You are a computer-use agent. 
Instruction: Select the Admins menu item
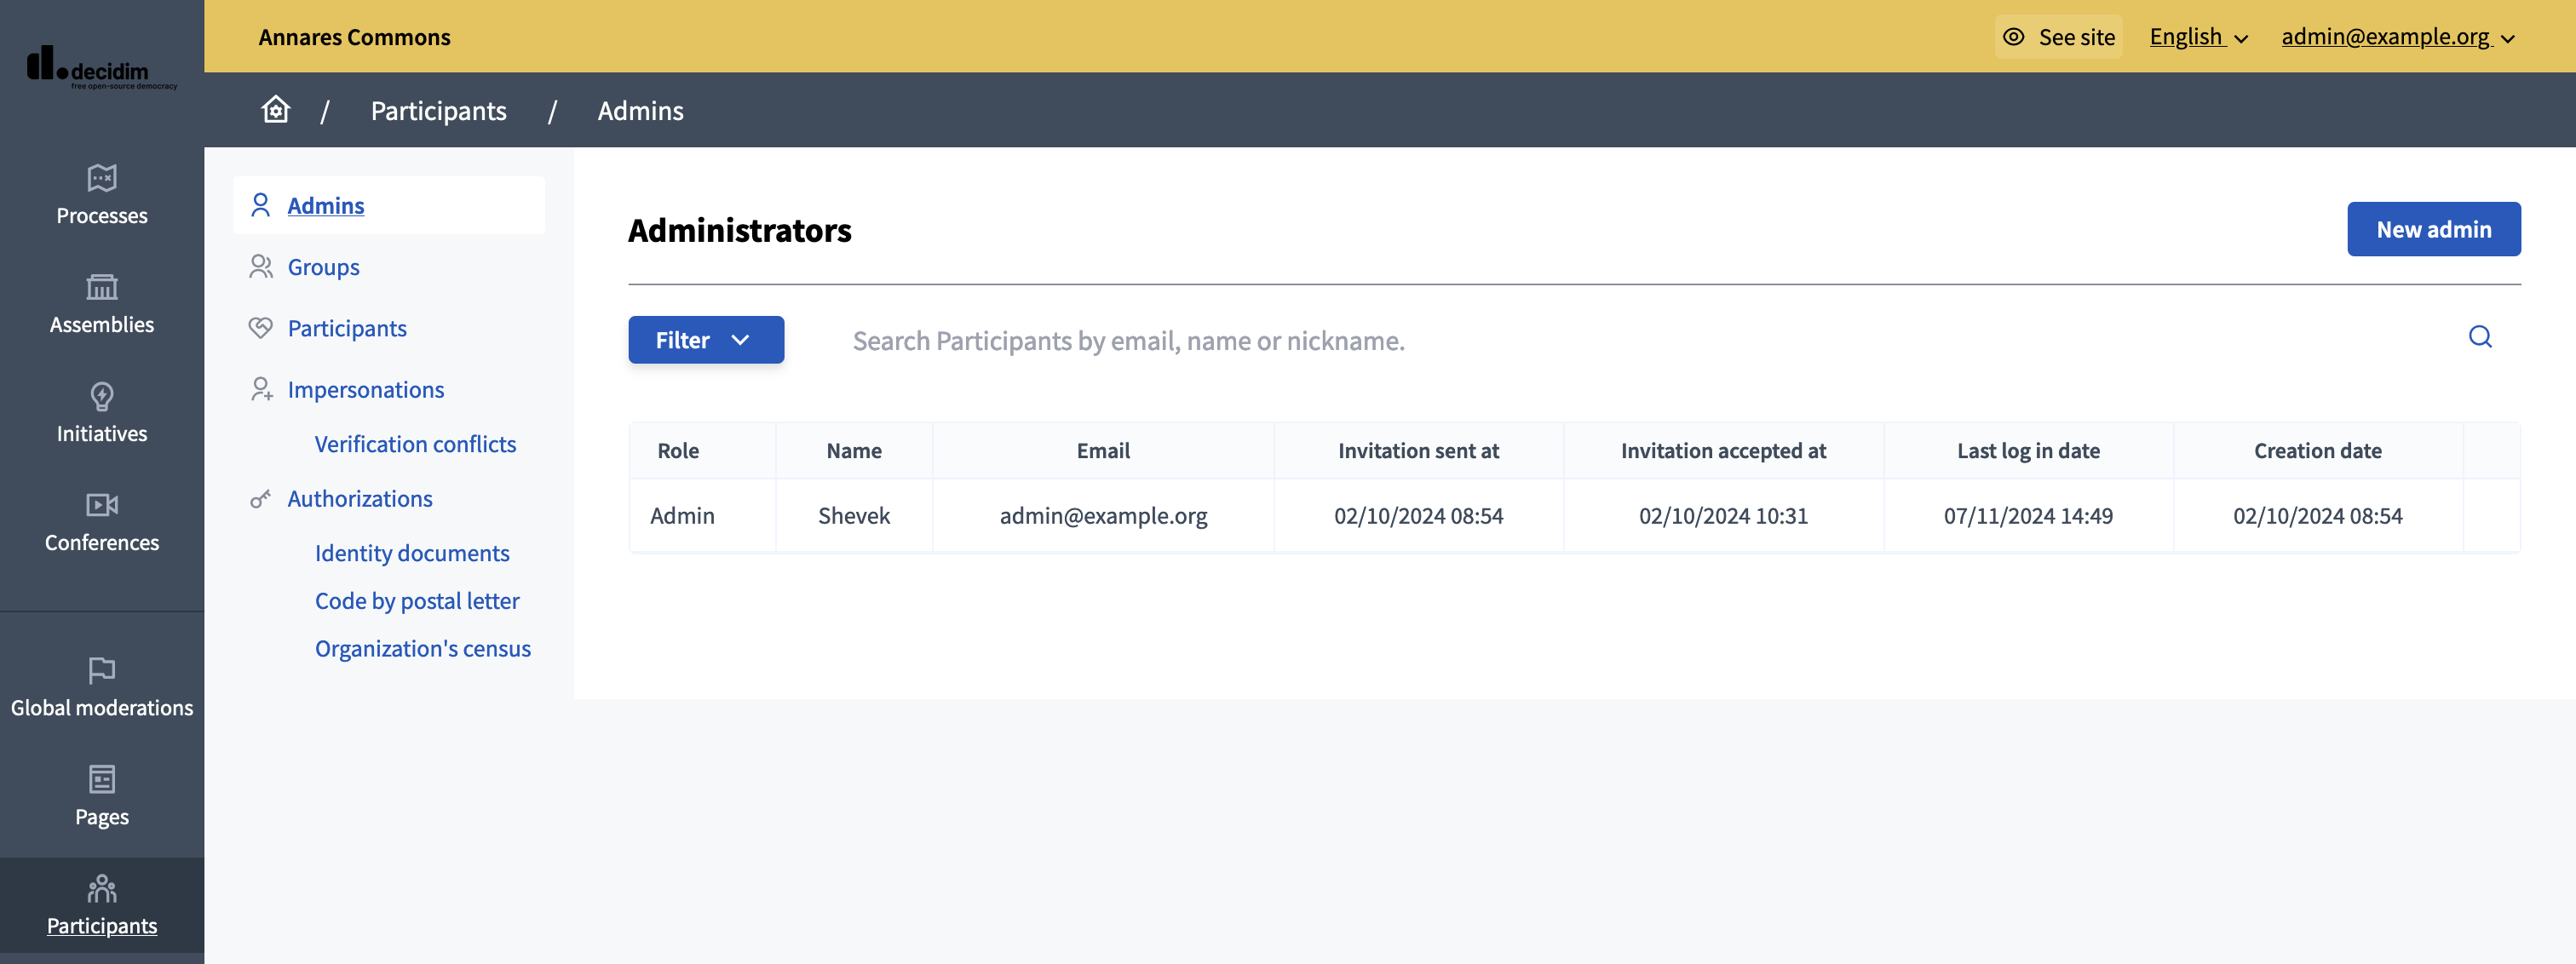pyautogui.click(x=325, y=204)
